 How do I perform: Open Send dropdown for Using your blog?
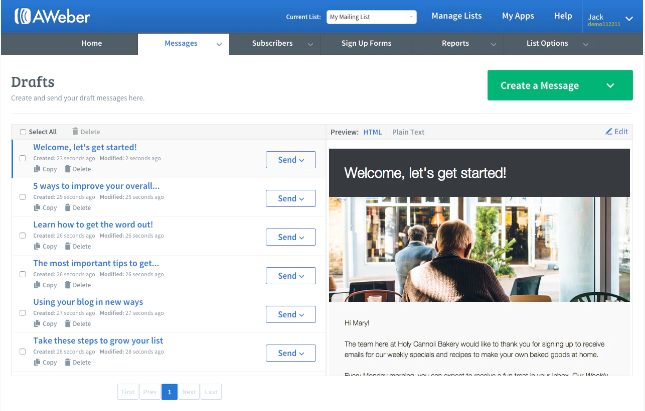291,314
